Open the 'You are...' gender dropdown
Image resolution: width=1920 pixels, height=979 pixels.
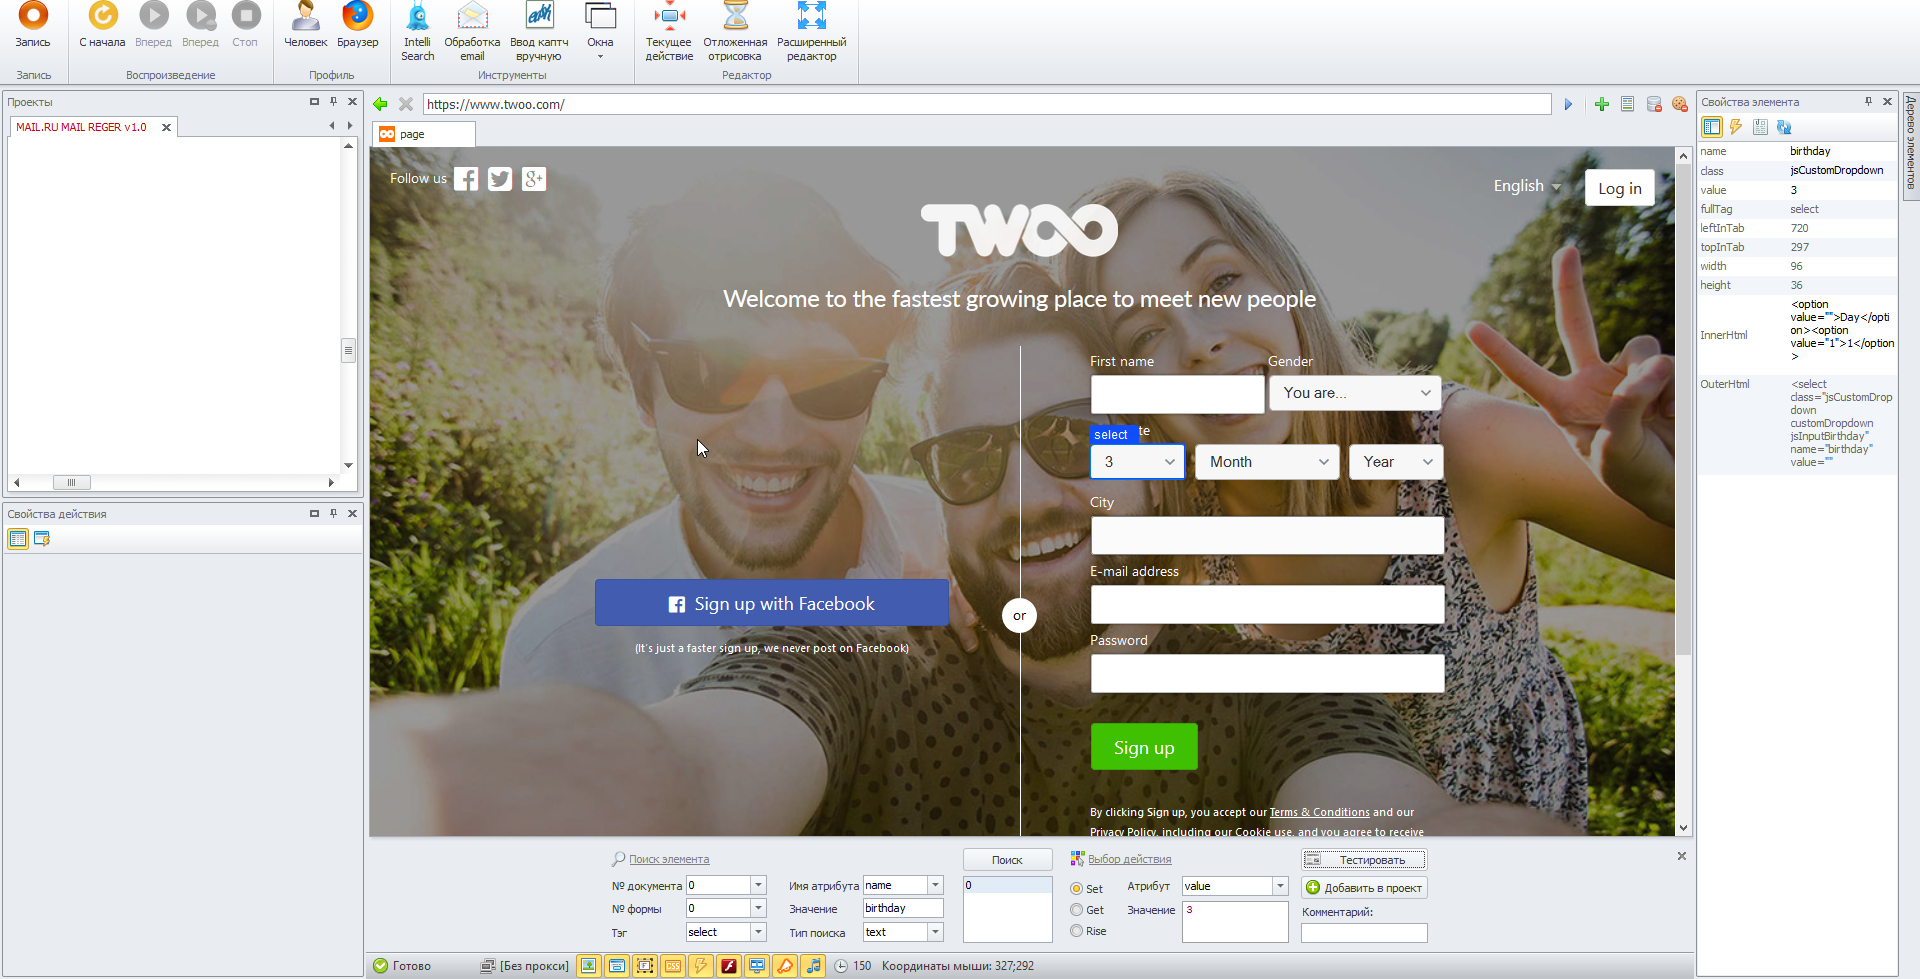click(1355, 393)
